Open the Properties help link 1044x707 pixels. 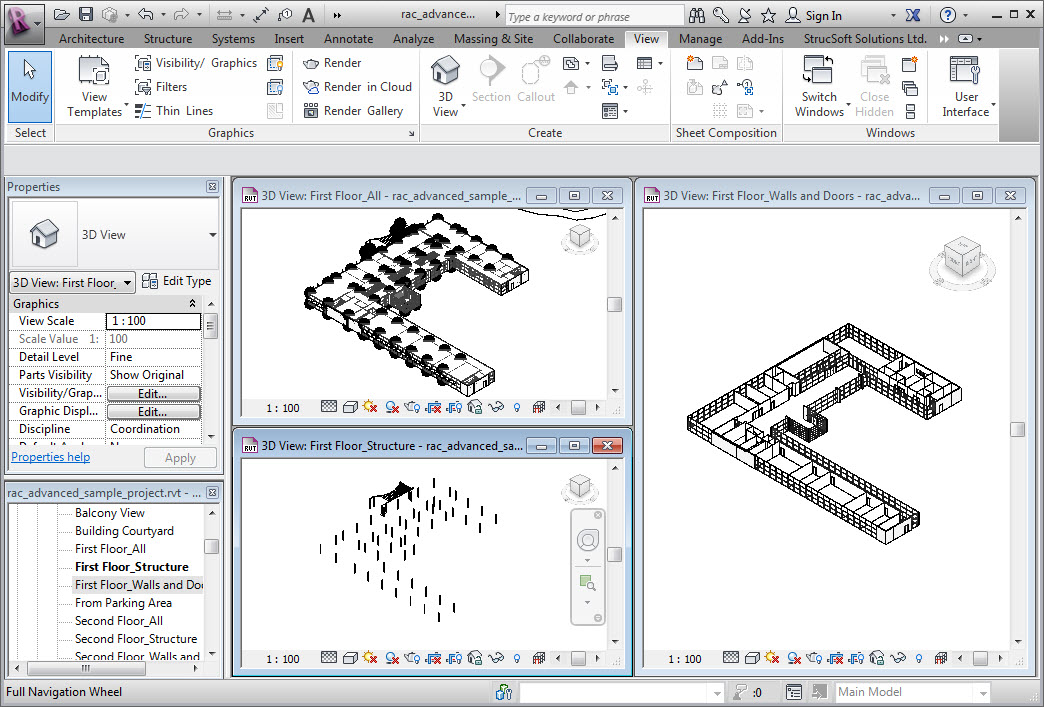tap(50, 457)
